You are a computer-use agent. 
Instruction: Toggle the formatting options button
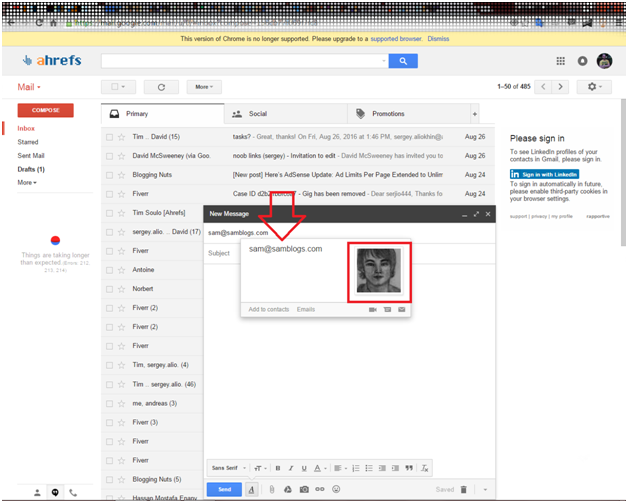(x=252, y=489)
